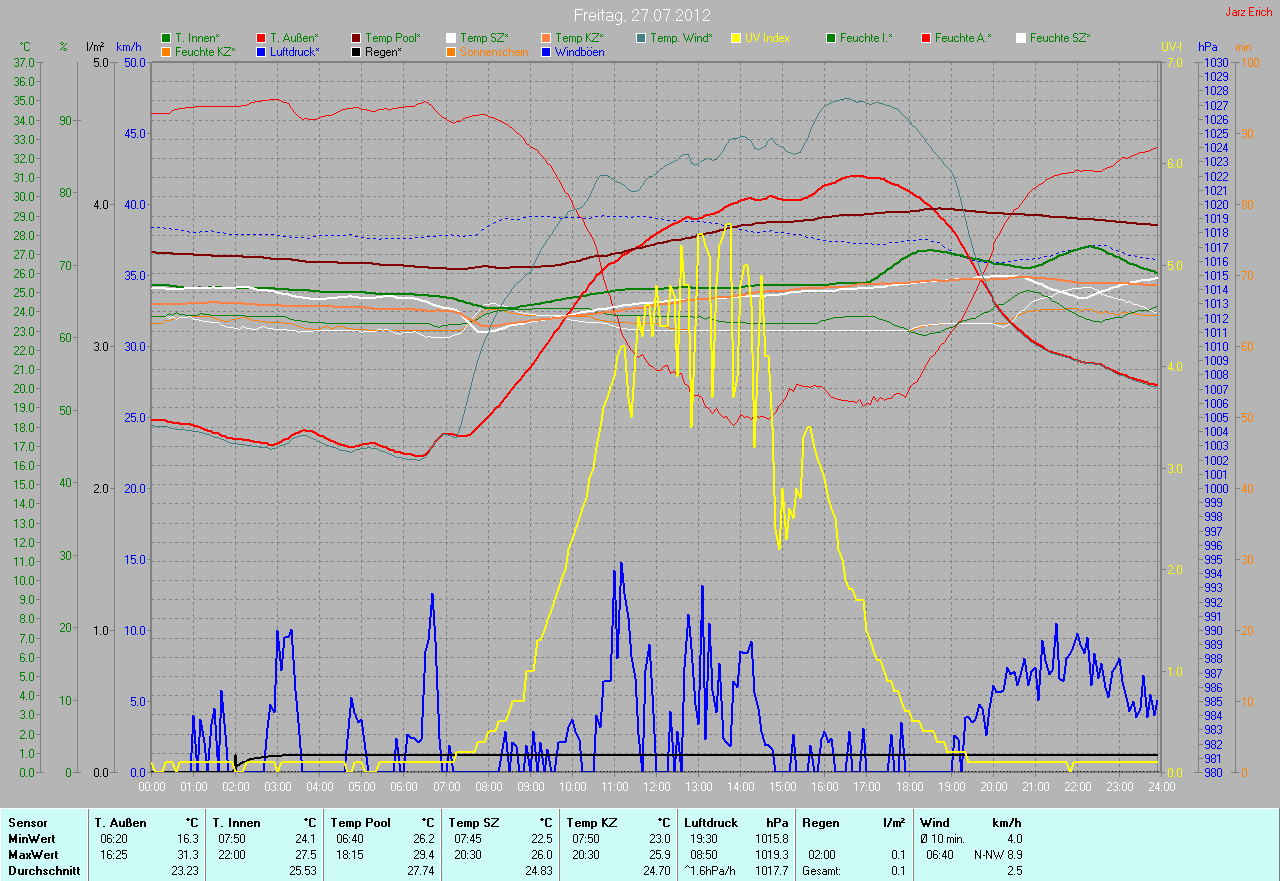Image resolution: width=1280 pixels, height=881 pixels.
Task: Select the T. Innen average value 25.53
Action: click(x=302, y=871)
